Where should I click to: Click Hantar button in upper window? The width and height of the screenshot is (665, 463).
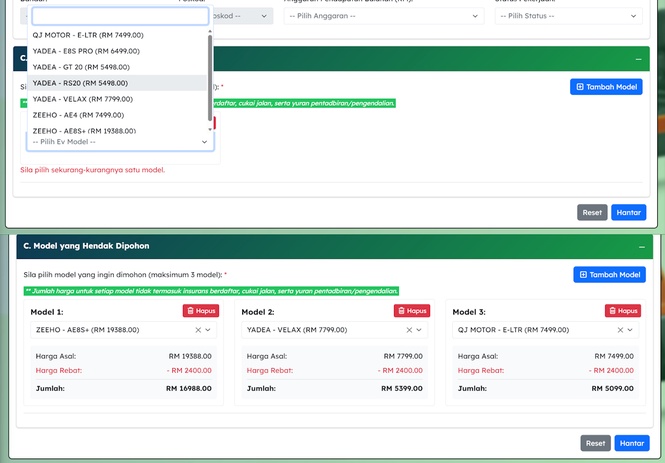pyautogui.click(x=629, y=212)
